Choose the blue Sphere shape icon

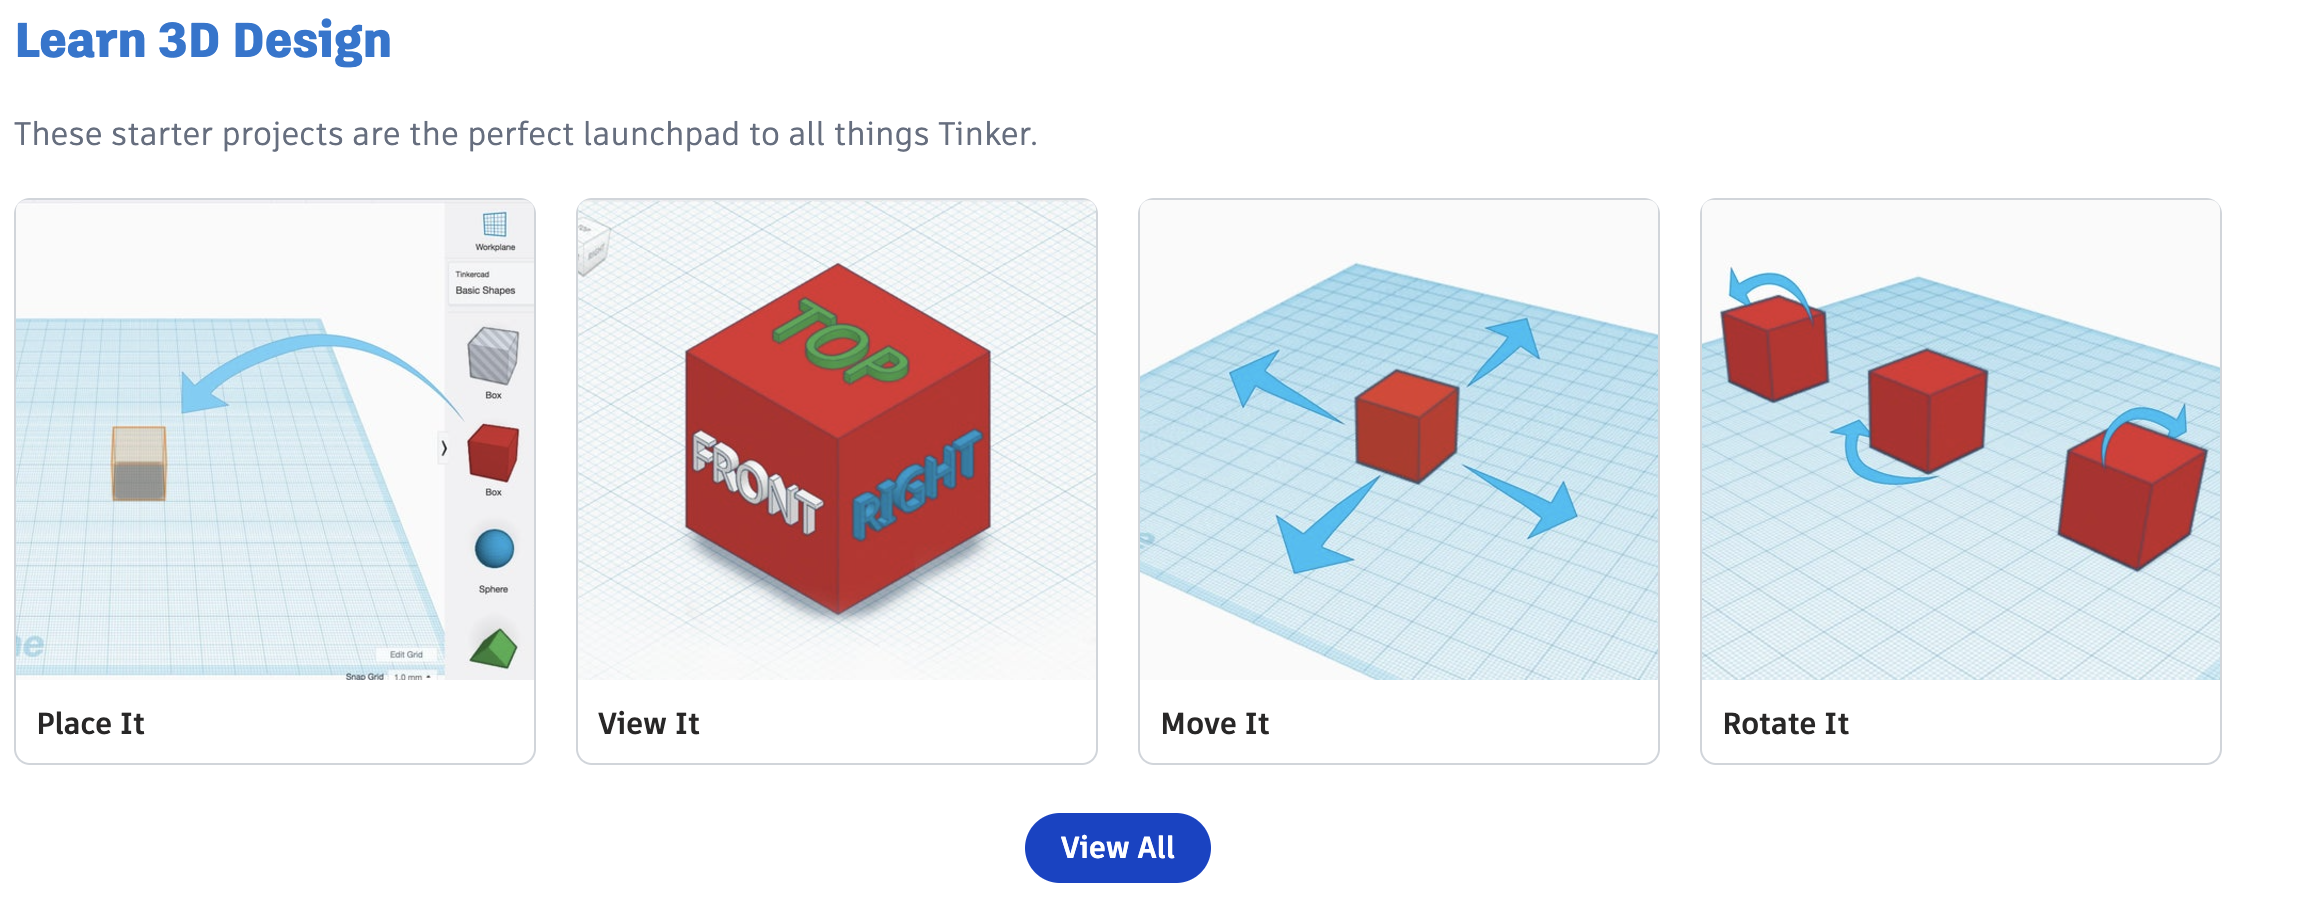(x=494, y=549)
